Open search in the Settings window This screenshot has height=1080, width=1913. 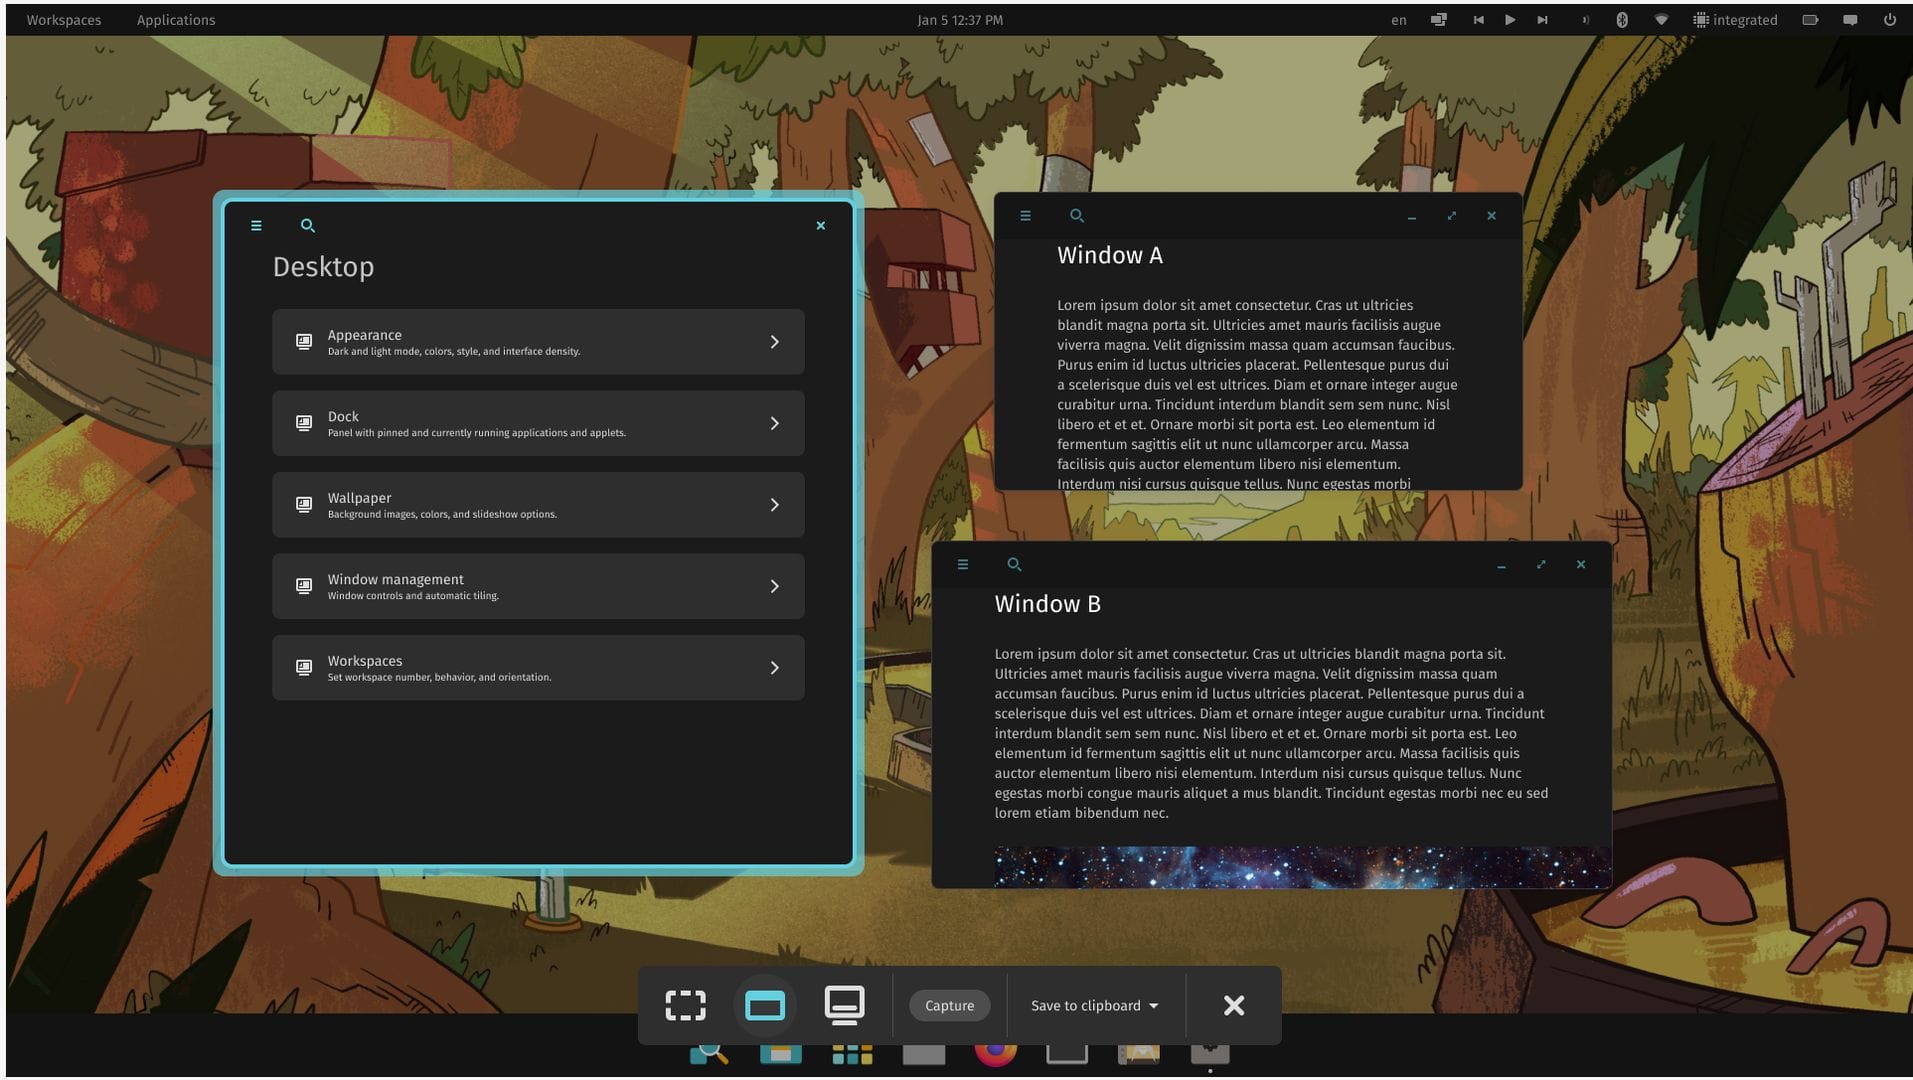click(x=307, y=225)
